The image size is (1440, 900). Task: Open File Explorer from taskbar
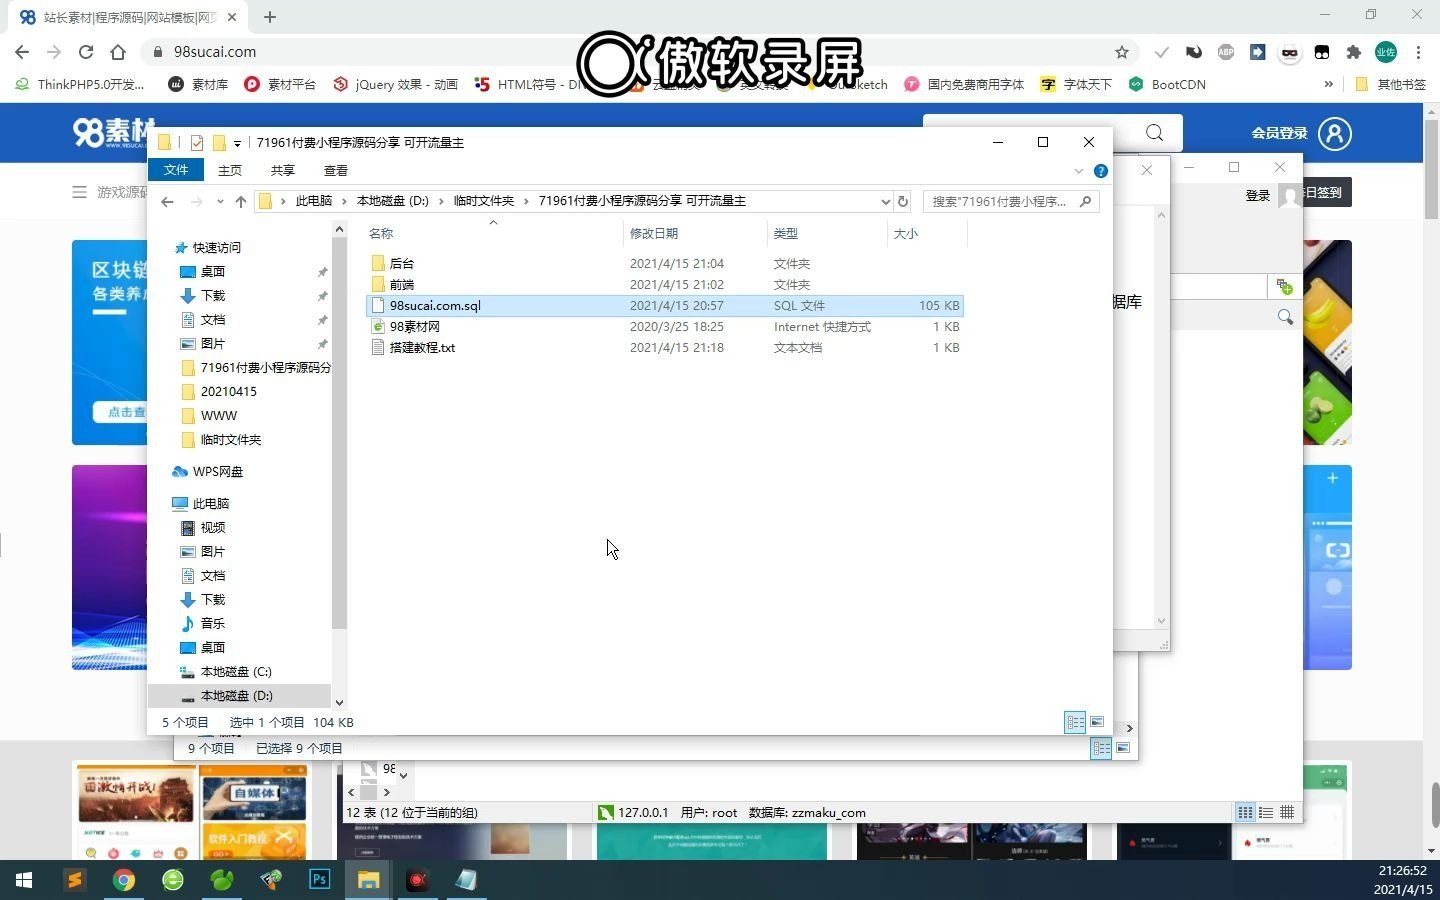coord(369,880)
